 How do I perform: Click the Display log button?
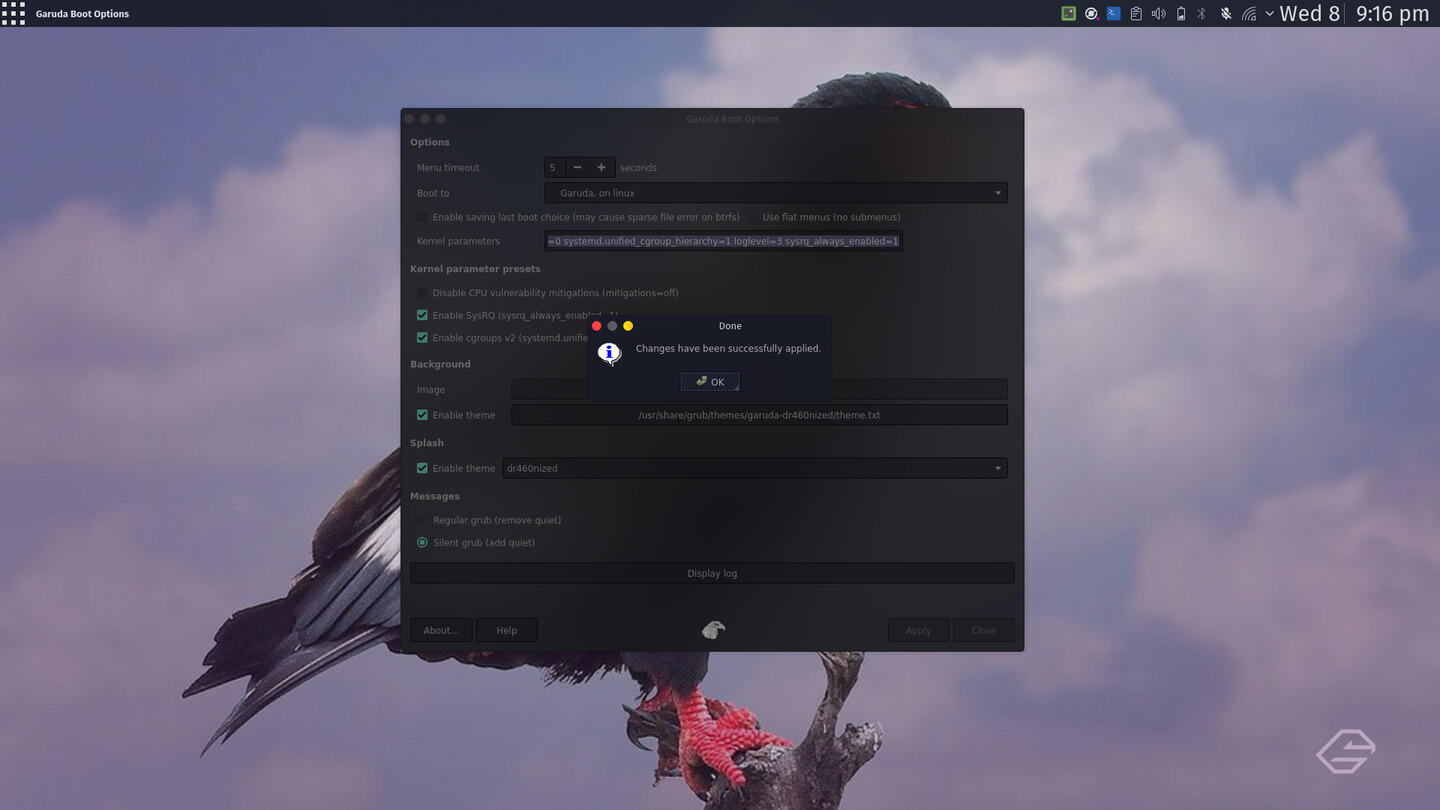coord(712,573)
